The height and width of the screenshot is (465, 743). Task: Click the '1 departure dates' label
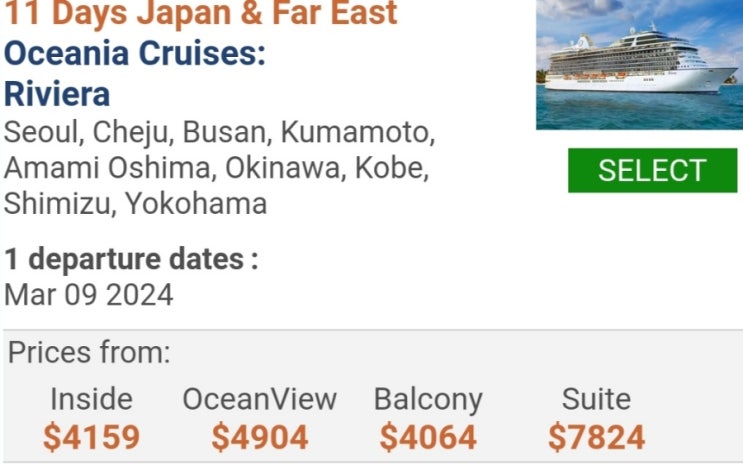pyautogui.click(x=131, y=259)
